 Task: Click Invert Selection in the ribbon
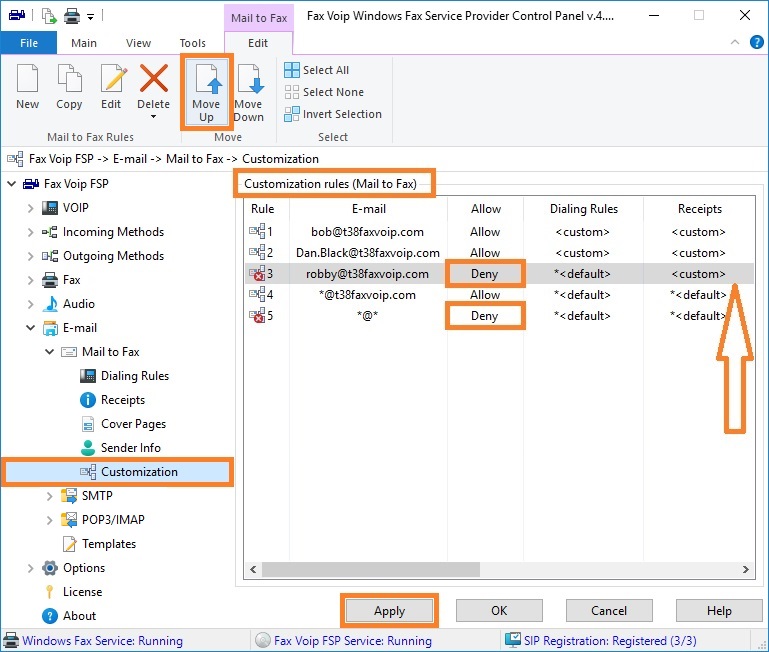[333, 114]
